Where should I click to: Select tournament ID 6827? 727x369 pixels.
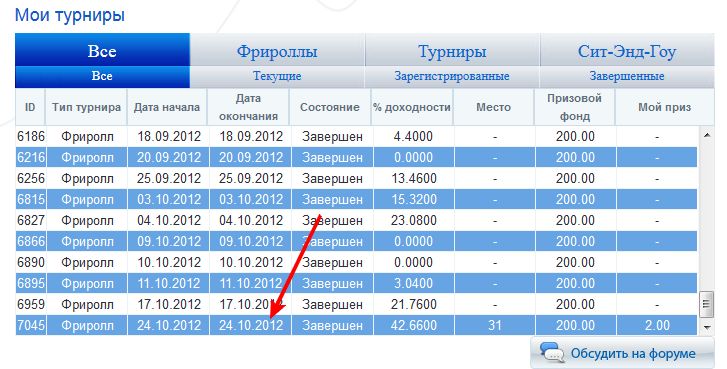31,220
